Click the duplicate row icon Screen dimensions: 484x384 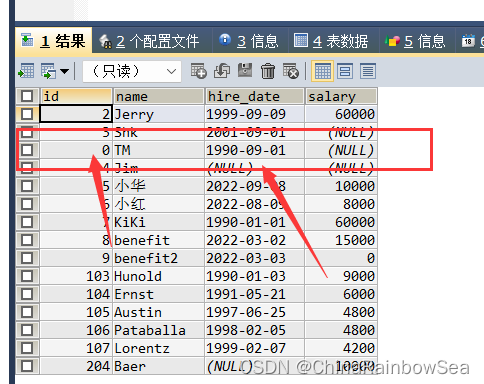pos(222,71)
